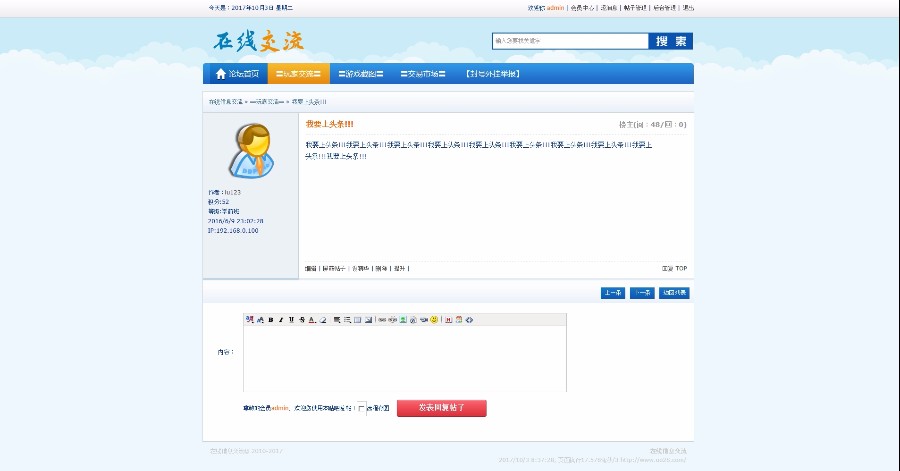Click the fourth action link under post

pos(381,268)
